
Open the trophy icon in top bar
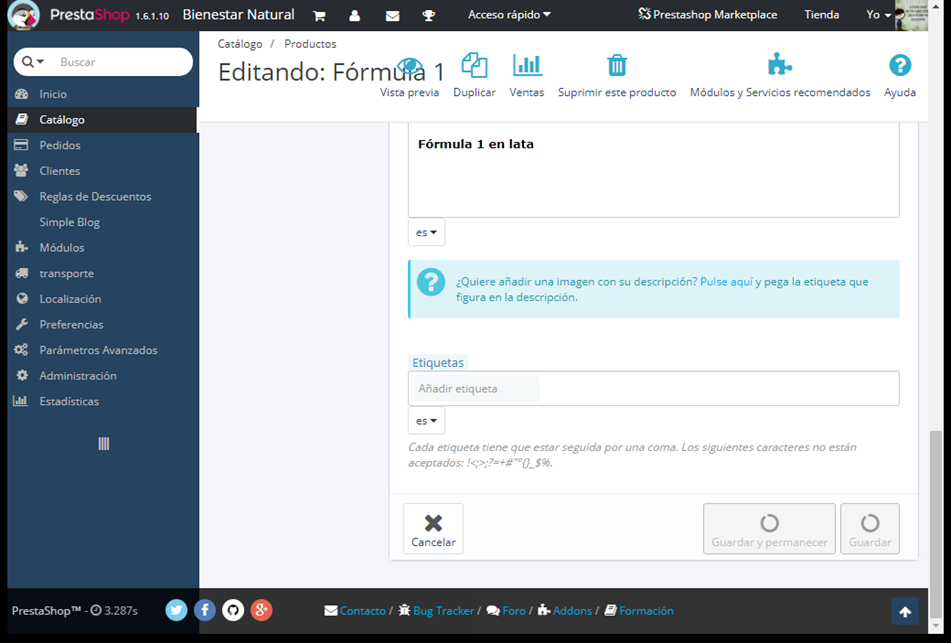click(429, 16)
